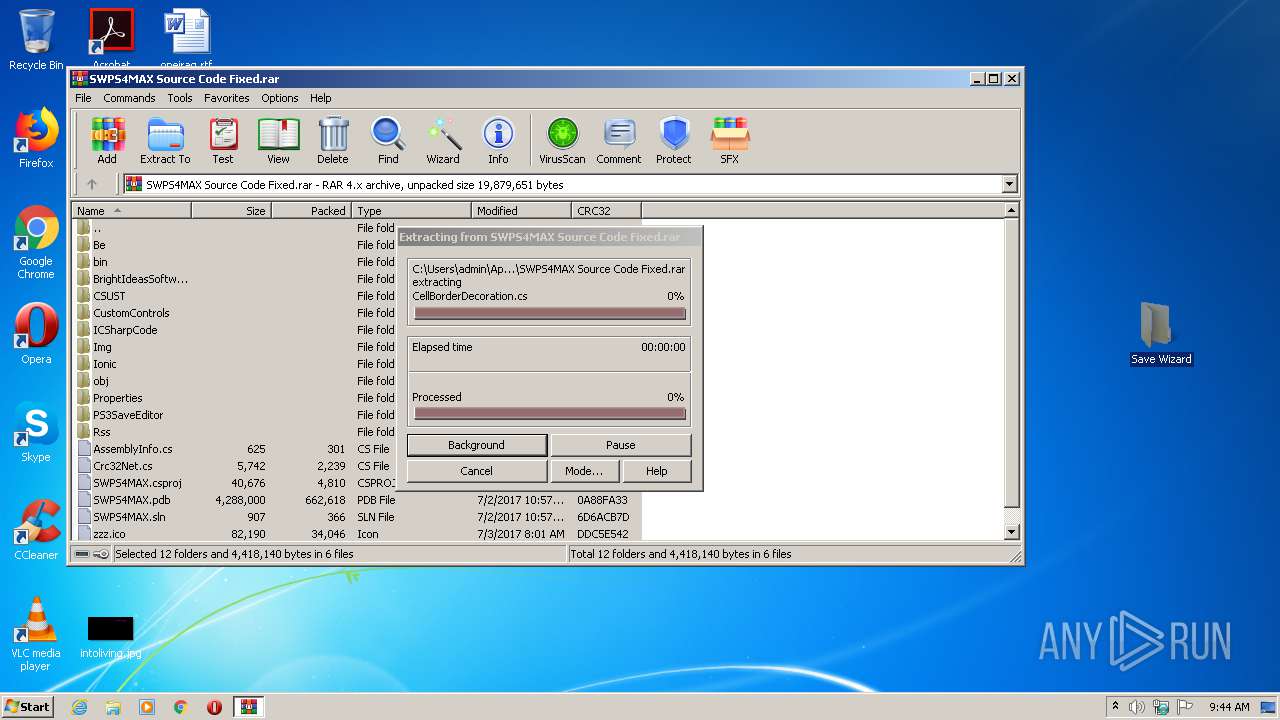Image resolution: width=1280 pixels, height=720 pixels.
Task: Click the Mode... button
Action: [x=584, y=471]
